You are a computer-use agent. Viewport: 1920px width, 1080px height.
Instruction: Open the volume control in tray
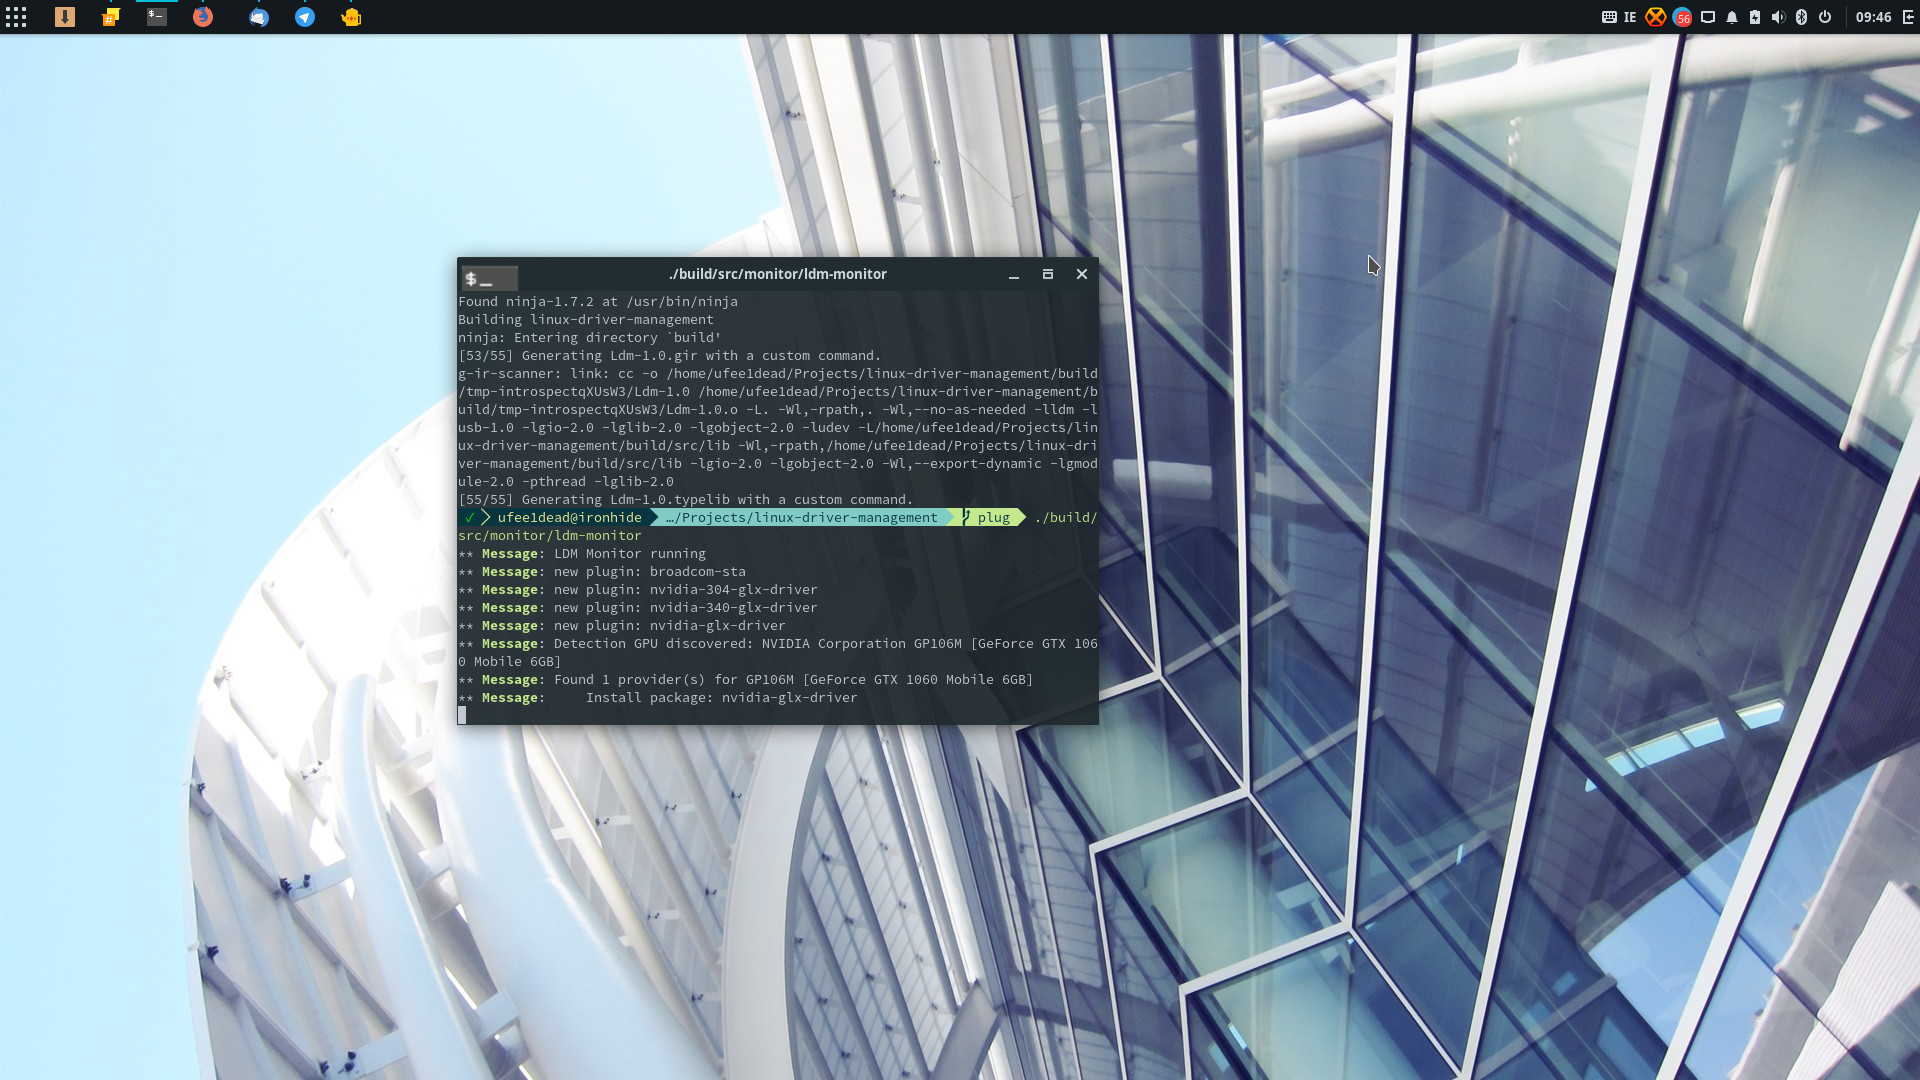[1778, 17]
